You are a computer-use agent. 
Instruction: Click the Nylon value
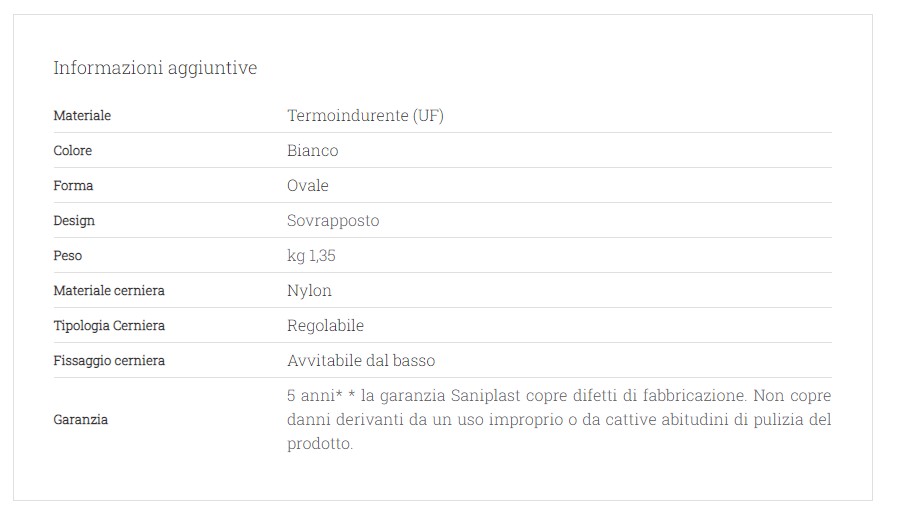point(309,291)
